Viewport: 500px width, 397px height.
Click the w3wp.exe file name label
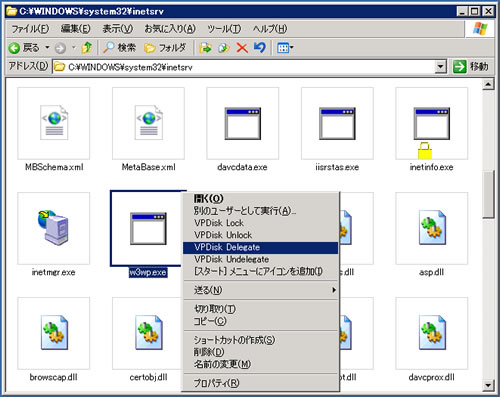point(148,272)
